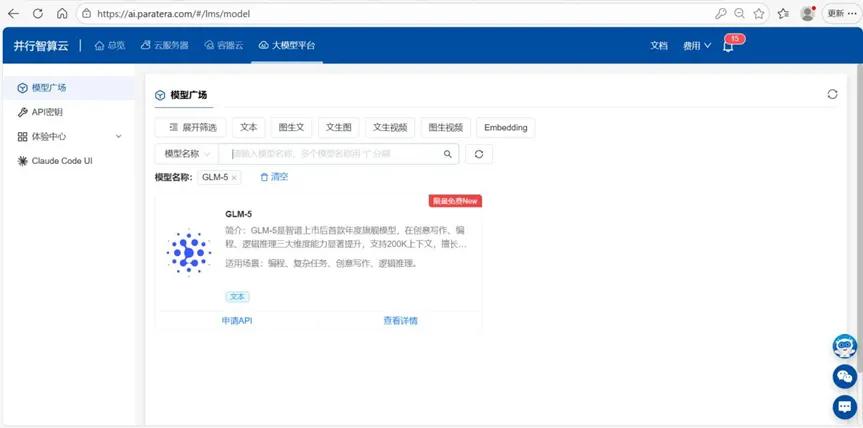This screenshot has height=428, width=863.
Task: Open the browser home page icon
Action: pyautogui.click(x=62, y=14)
